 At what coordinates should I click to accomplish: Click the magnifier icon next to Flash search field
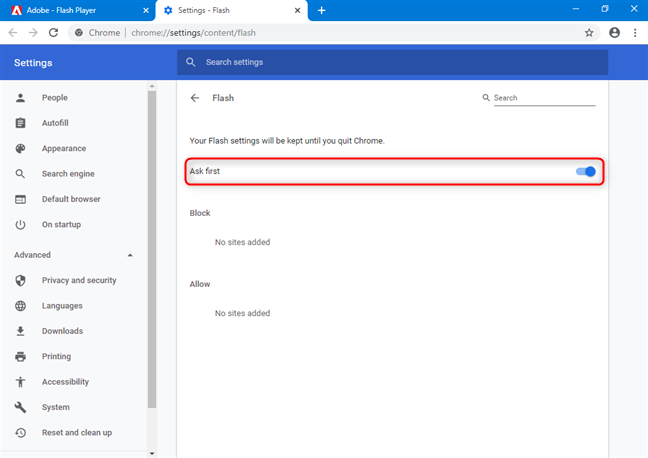[486, 98]
